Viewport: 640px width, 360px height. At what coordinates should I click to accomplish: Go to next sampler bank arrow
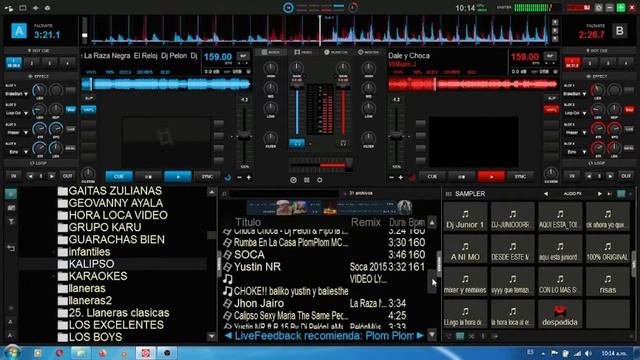(x=600, y=194)
